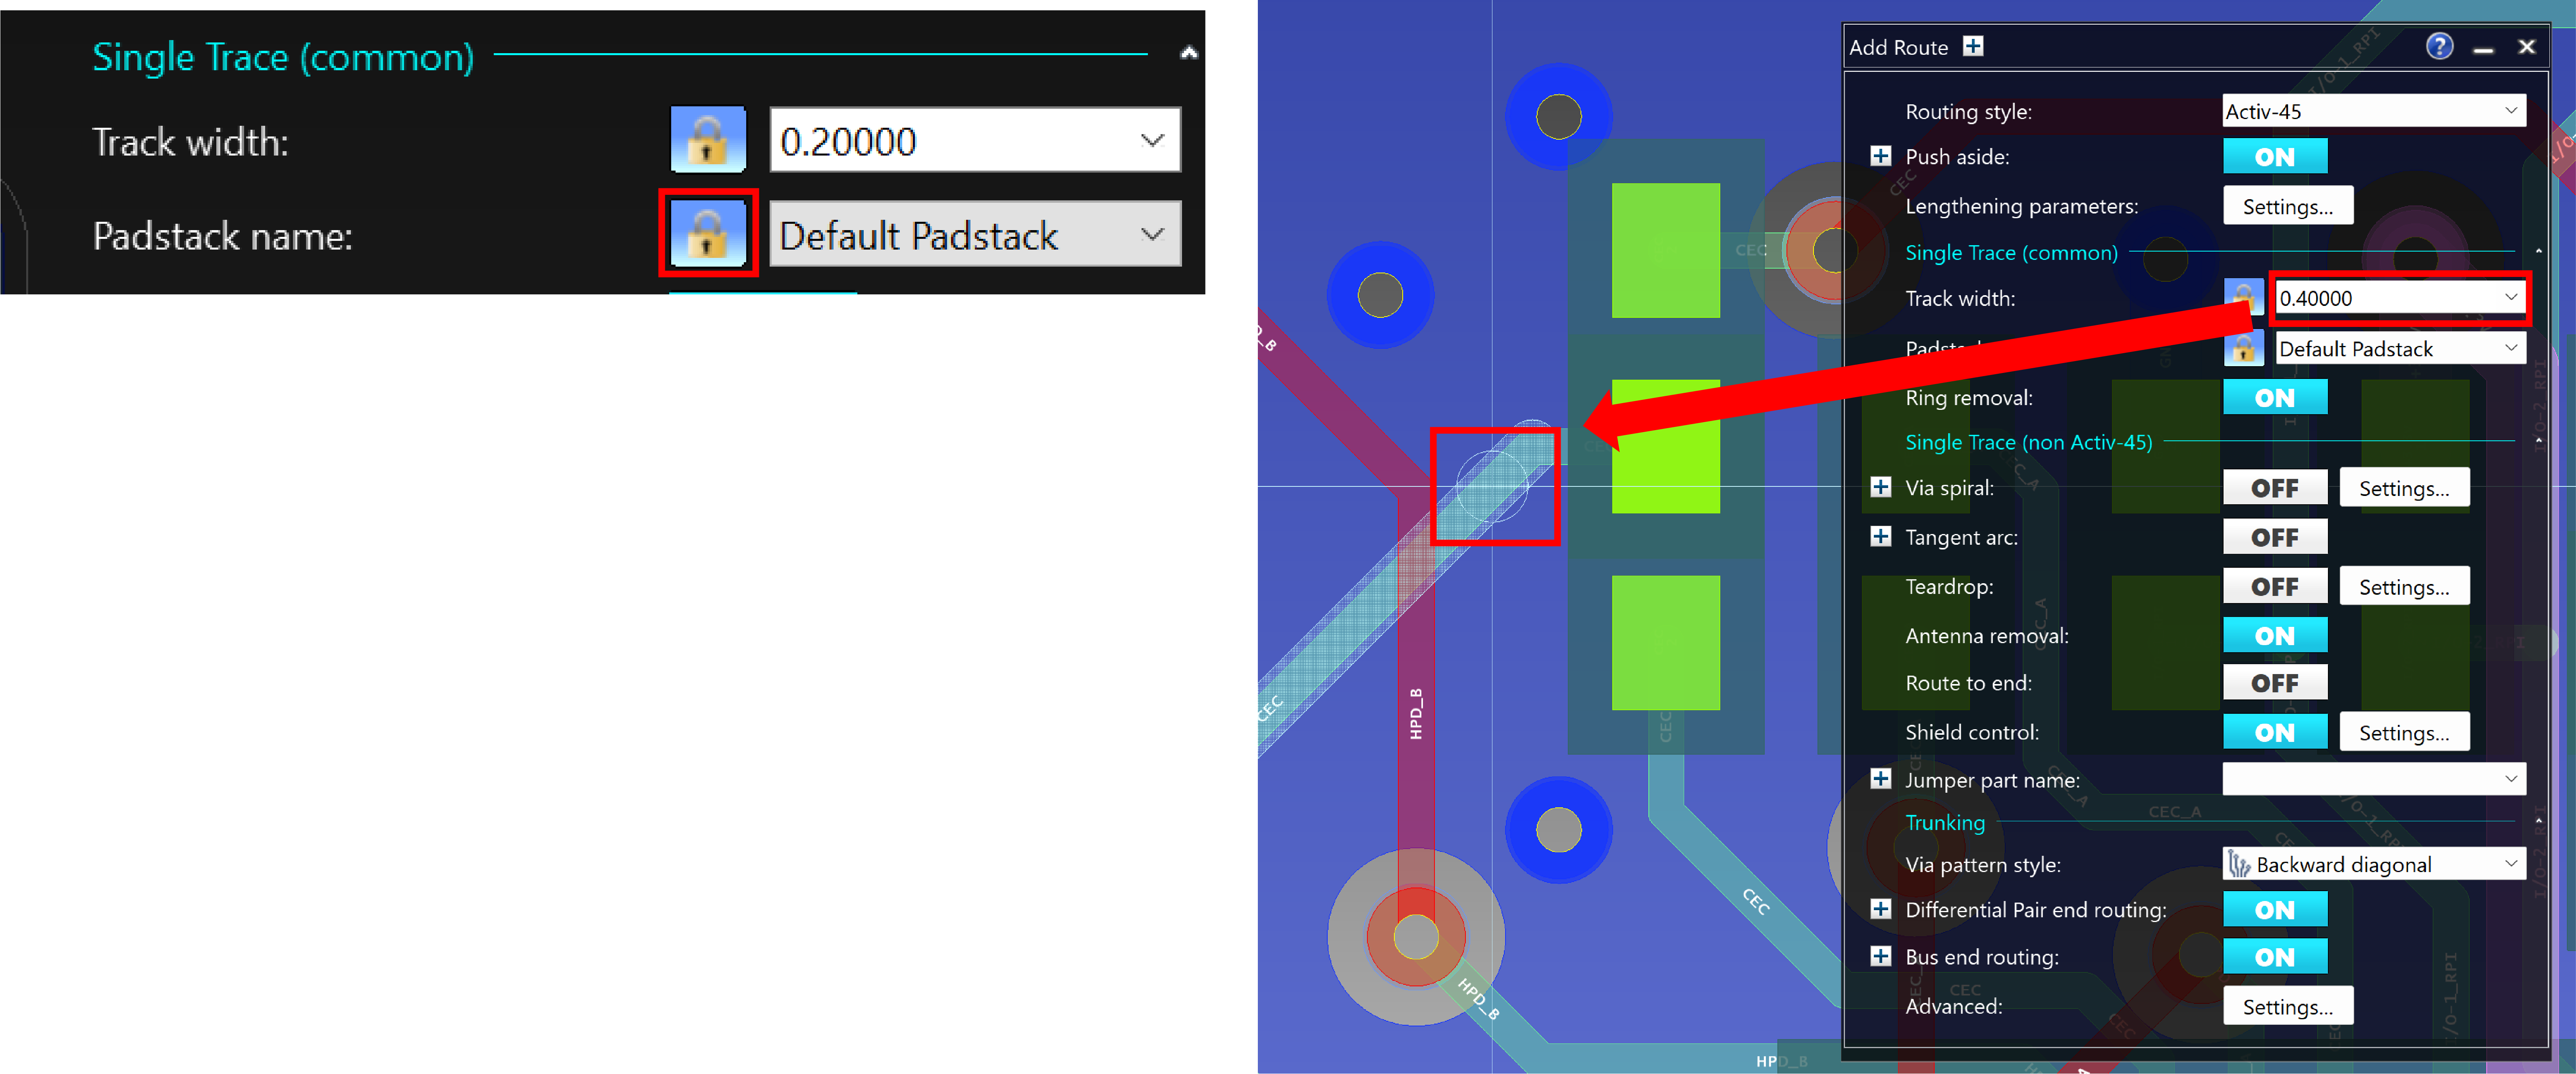Screen dimensions: 2576x1074
Task: Open Via pattern style Backward diagonal dropdown
Action: 2373,864
